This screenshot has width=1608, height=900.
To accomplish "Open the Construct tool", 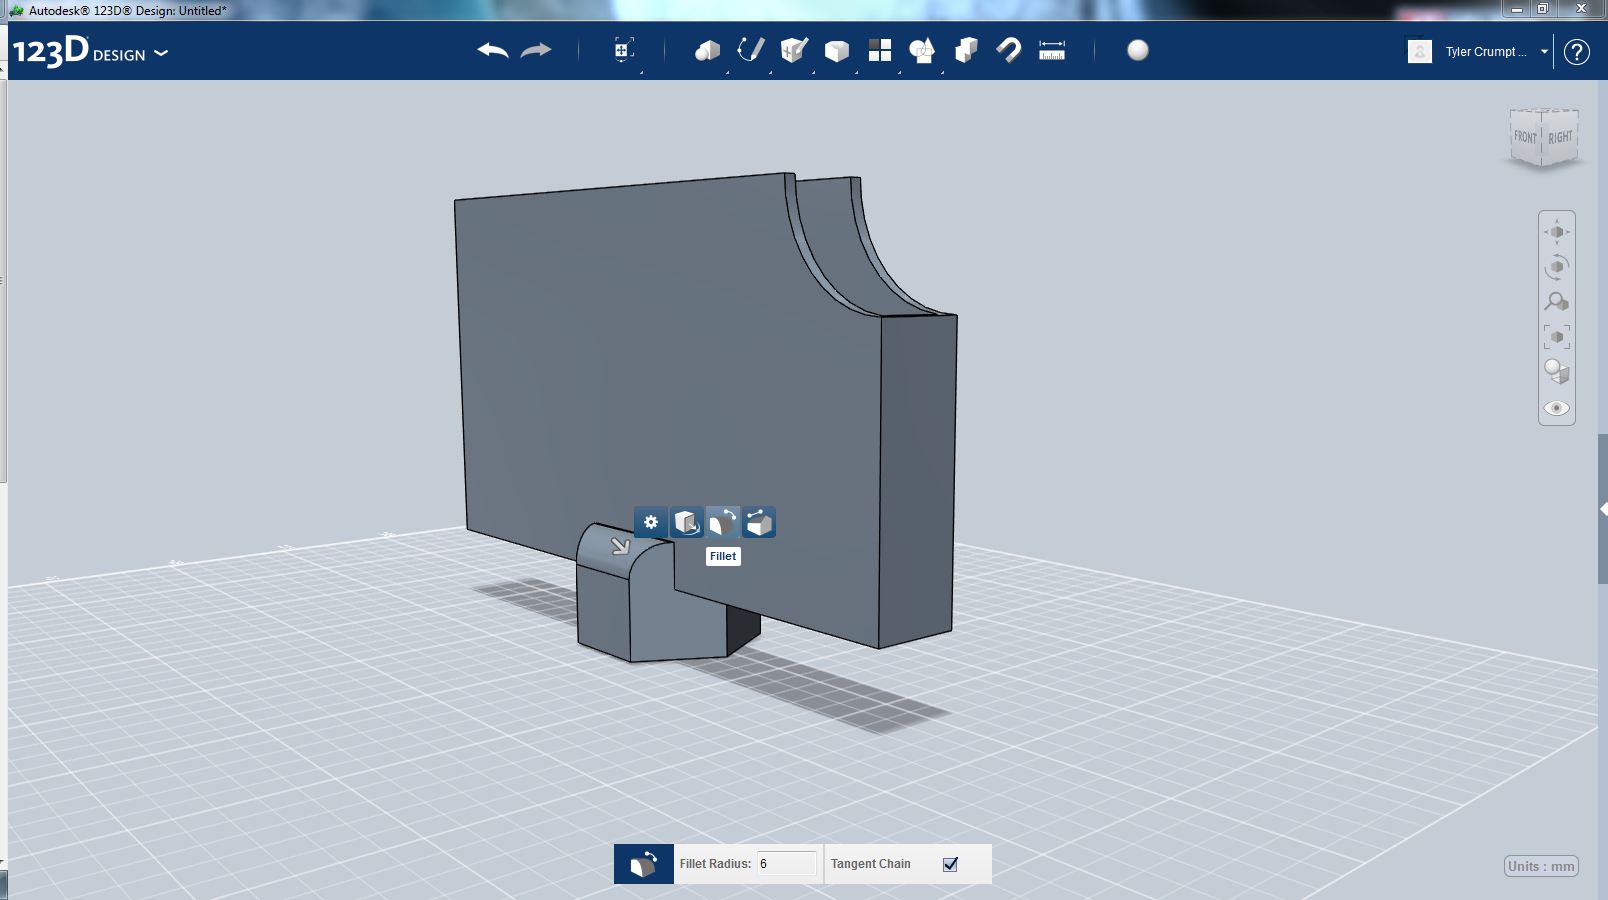I will tap(794, 50).
